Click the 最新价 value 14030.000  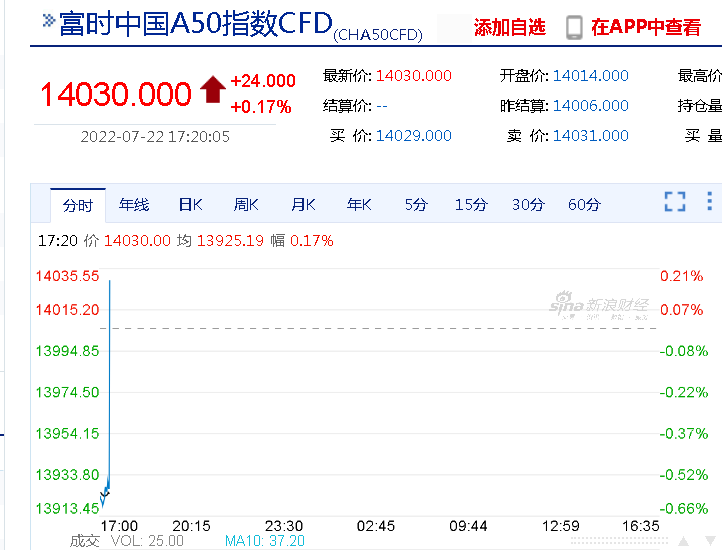[414, 76]
